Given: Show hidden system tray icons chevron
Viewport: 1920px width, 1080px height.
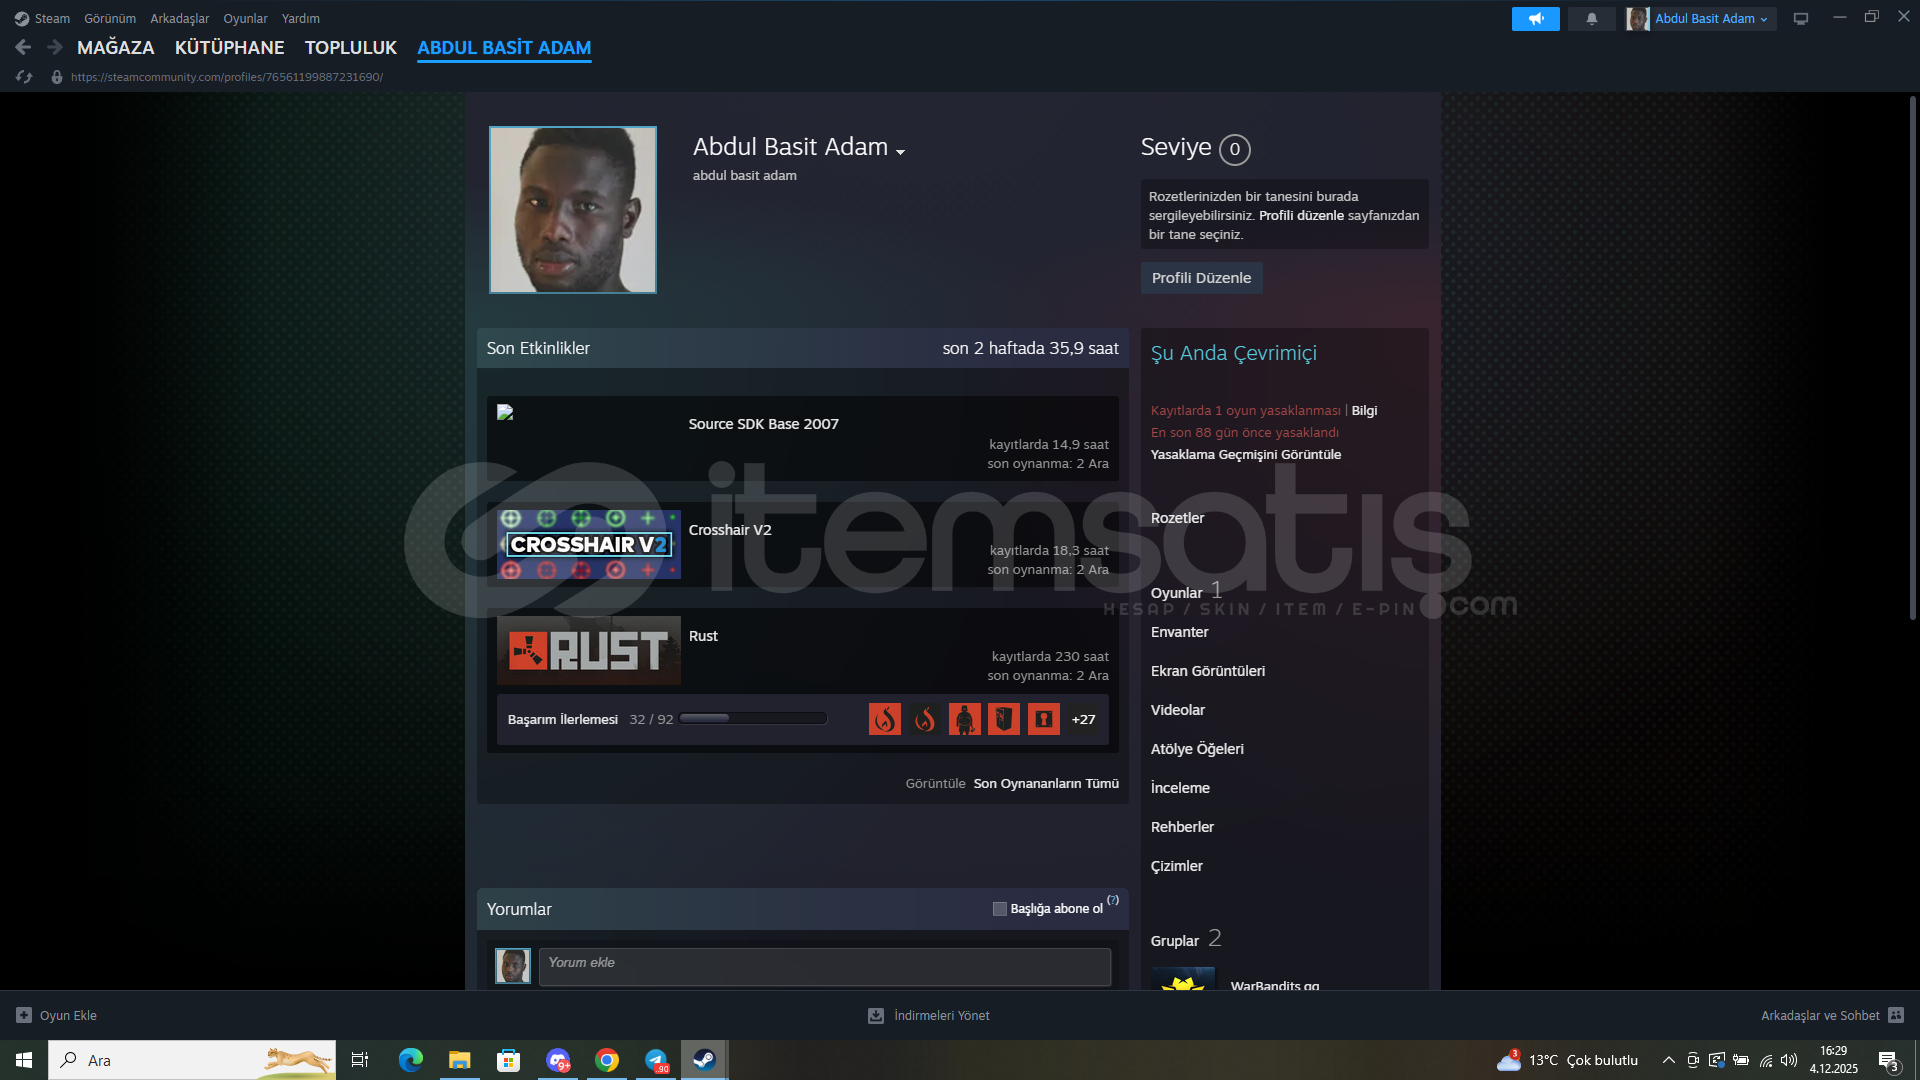Looking at the screenshot, I should pos(1668,1060).
